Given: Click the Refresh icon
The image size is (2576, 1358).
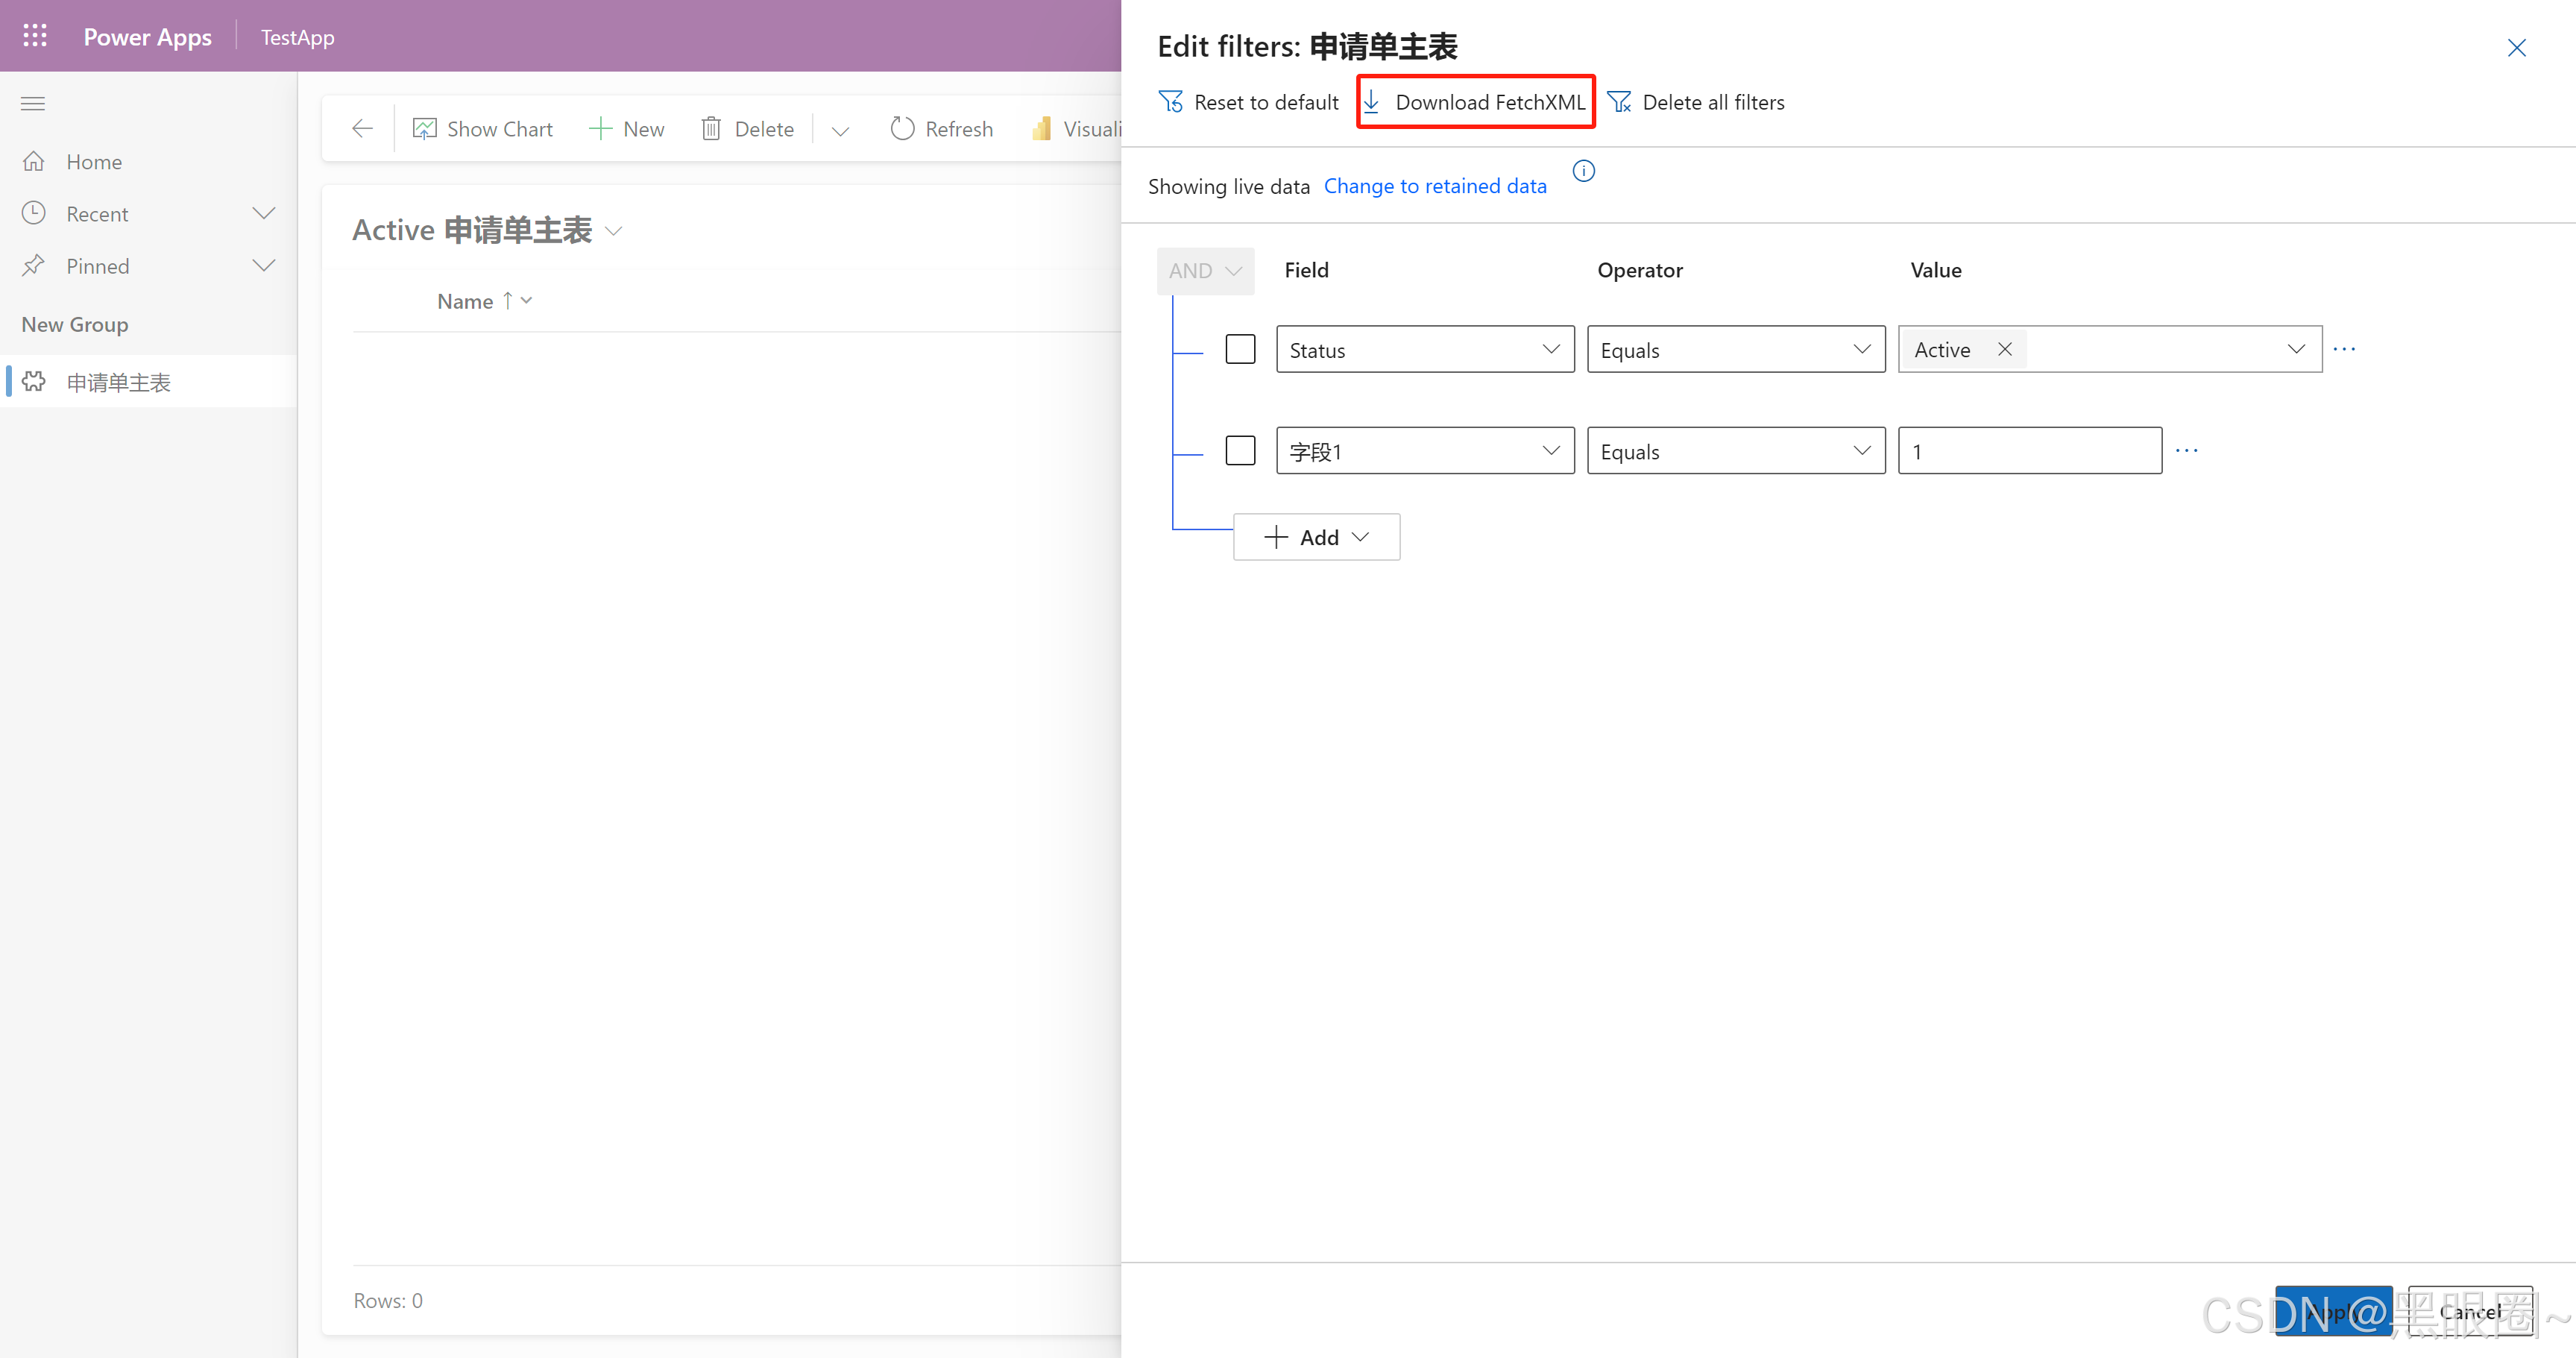Looking at the screenshot, I should click(x=903, y=128).
